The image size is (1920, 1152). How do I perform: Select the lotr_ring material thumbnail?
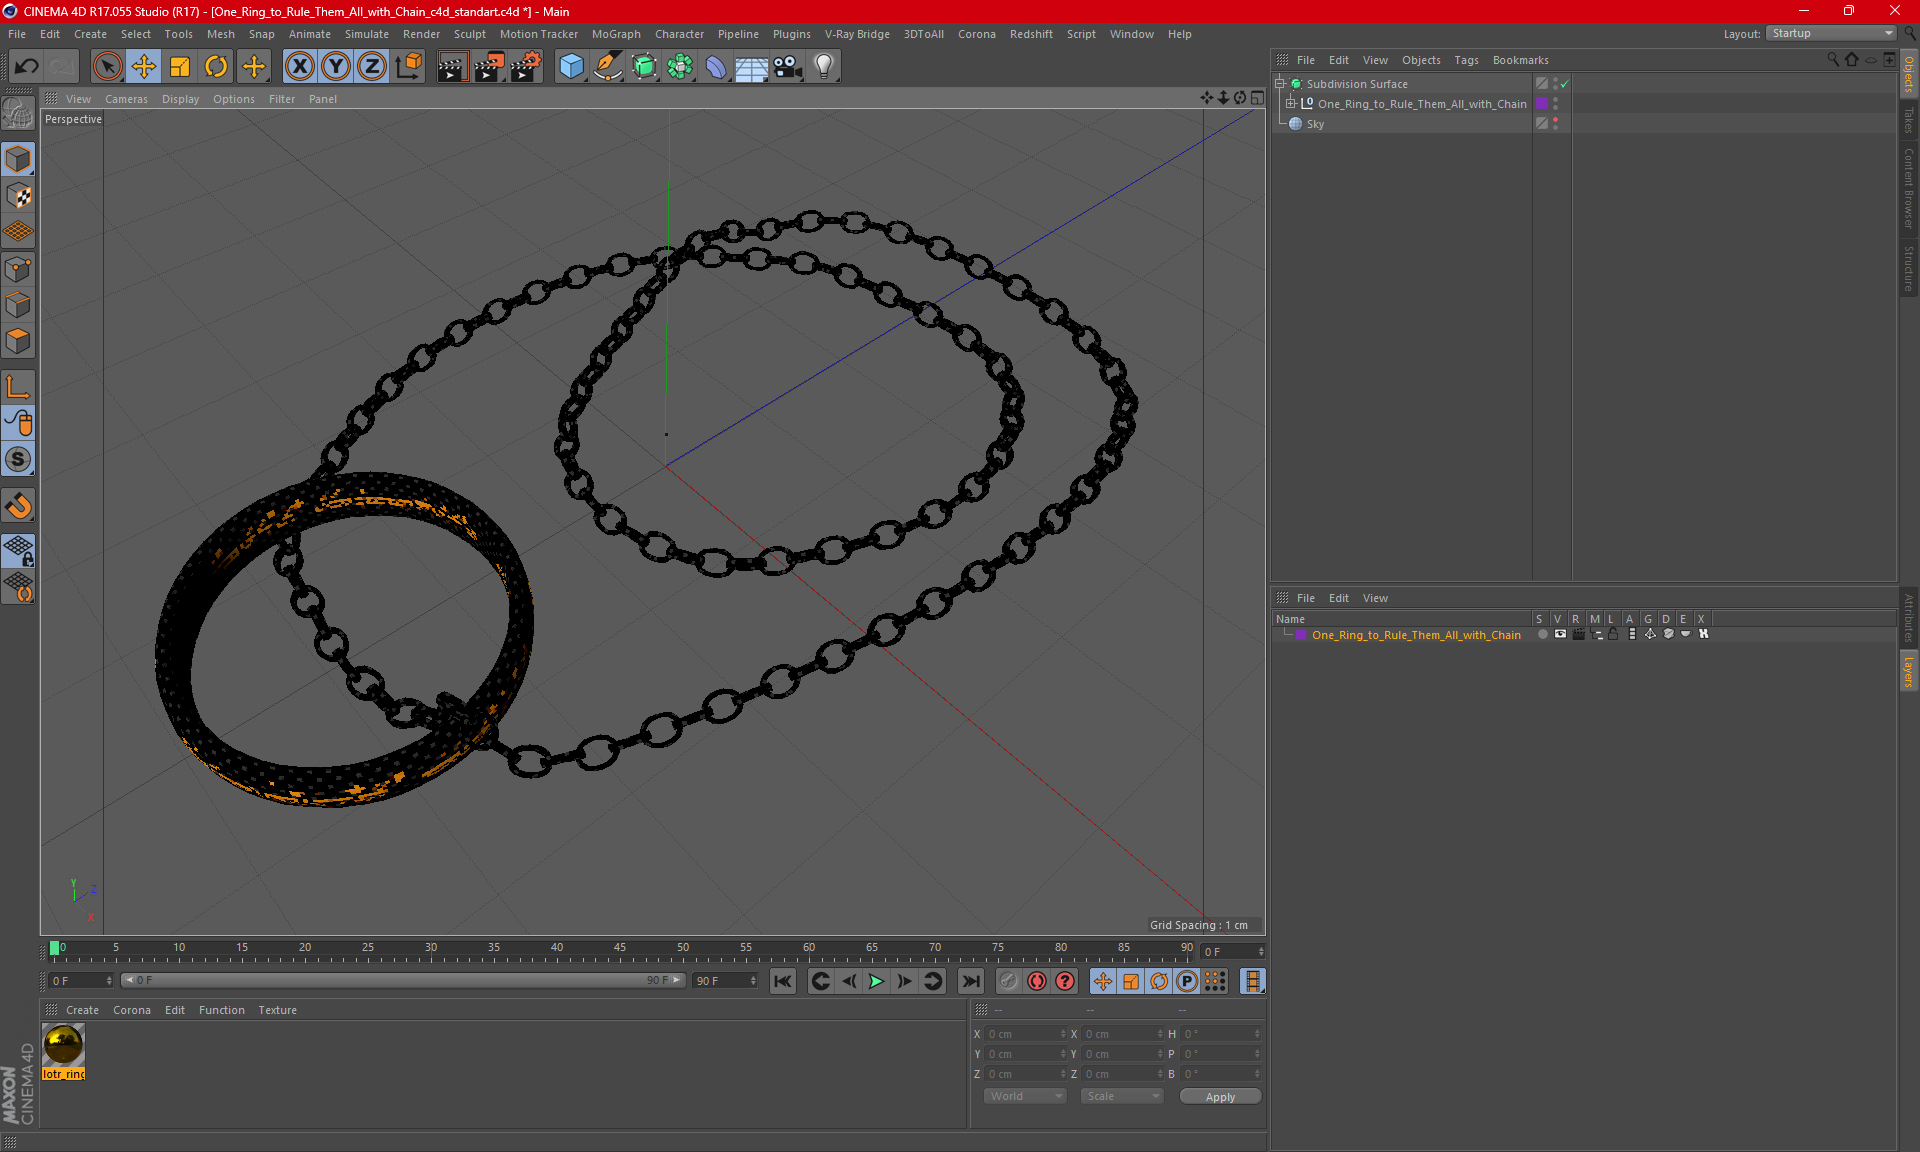(63, 1045)
